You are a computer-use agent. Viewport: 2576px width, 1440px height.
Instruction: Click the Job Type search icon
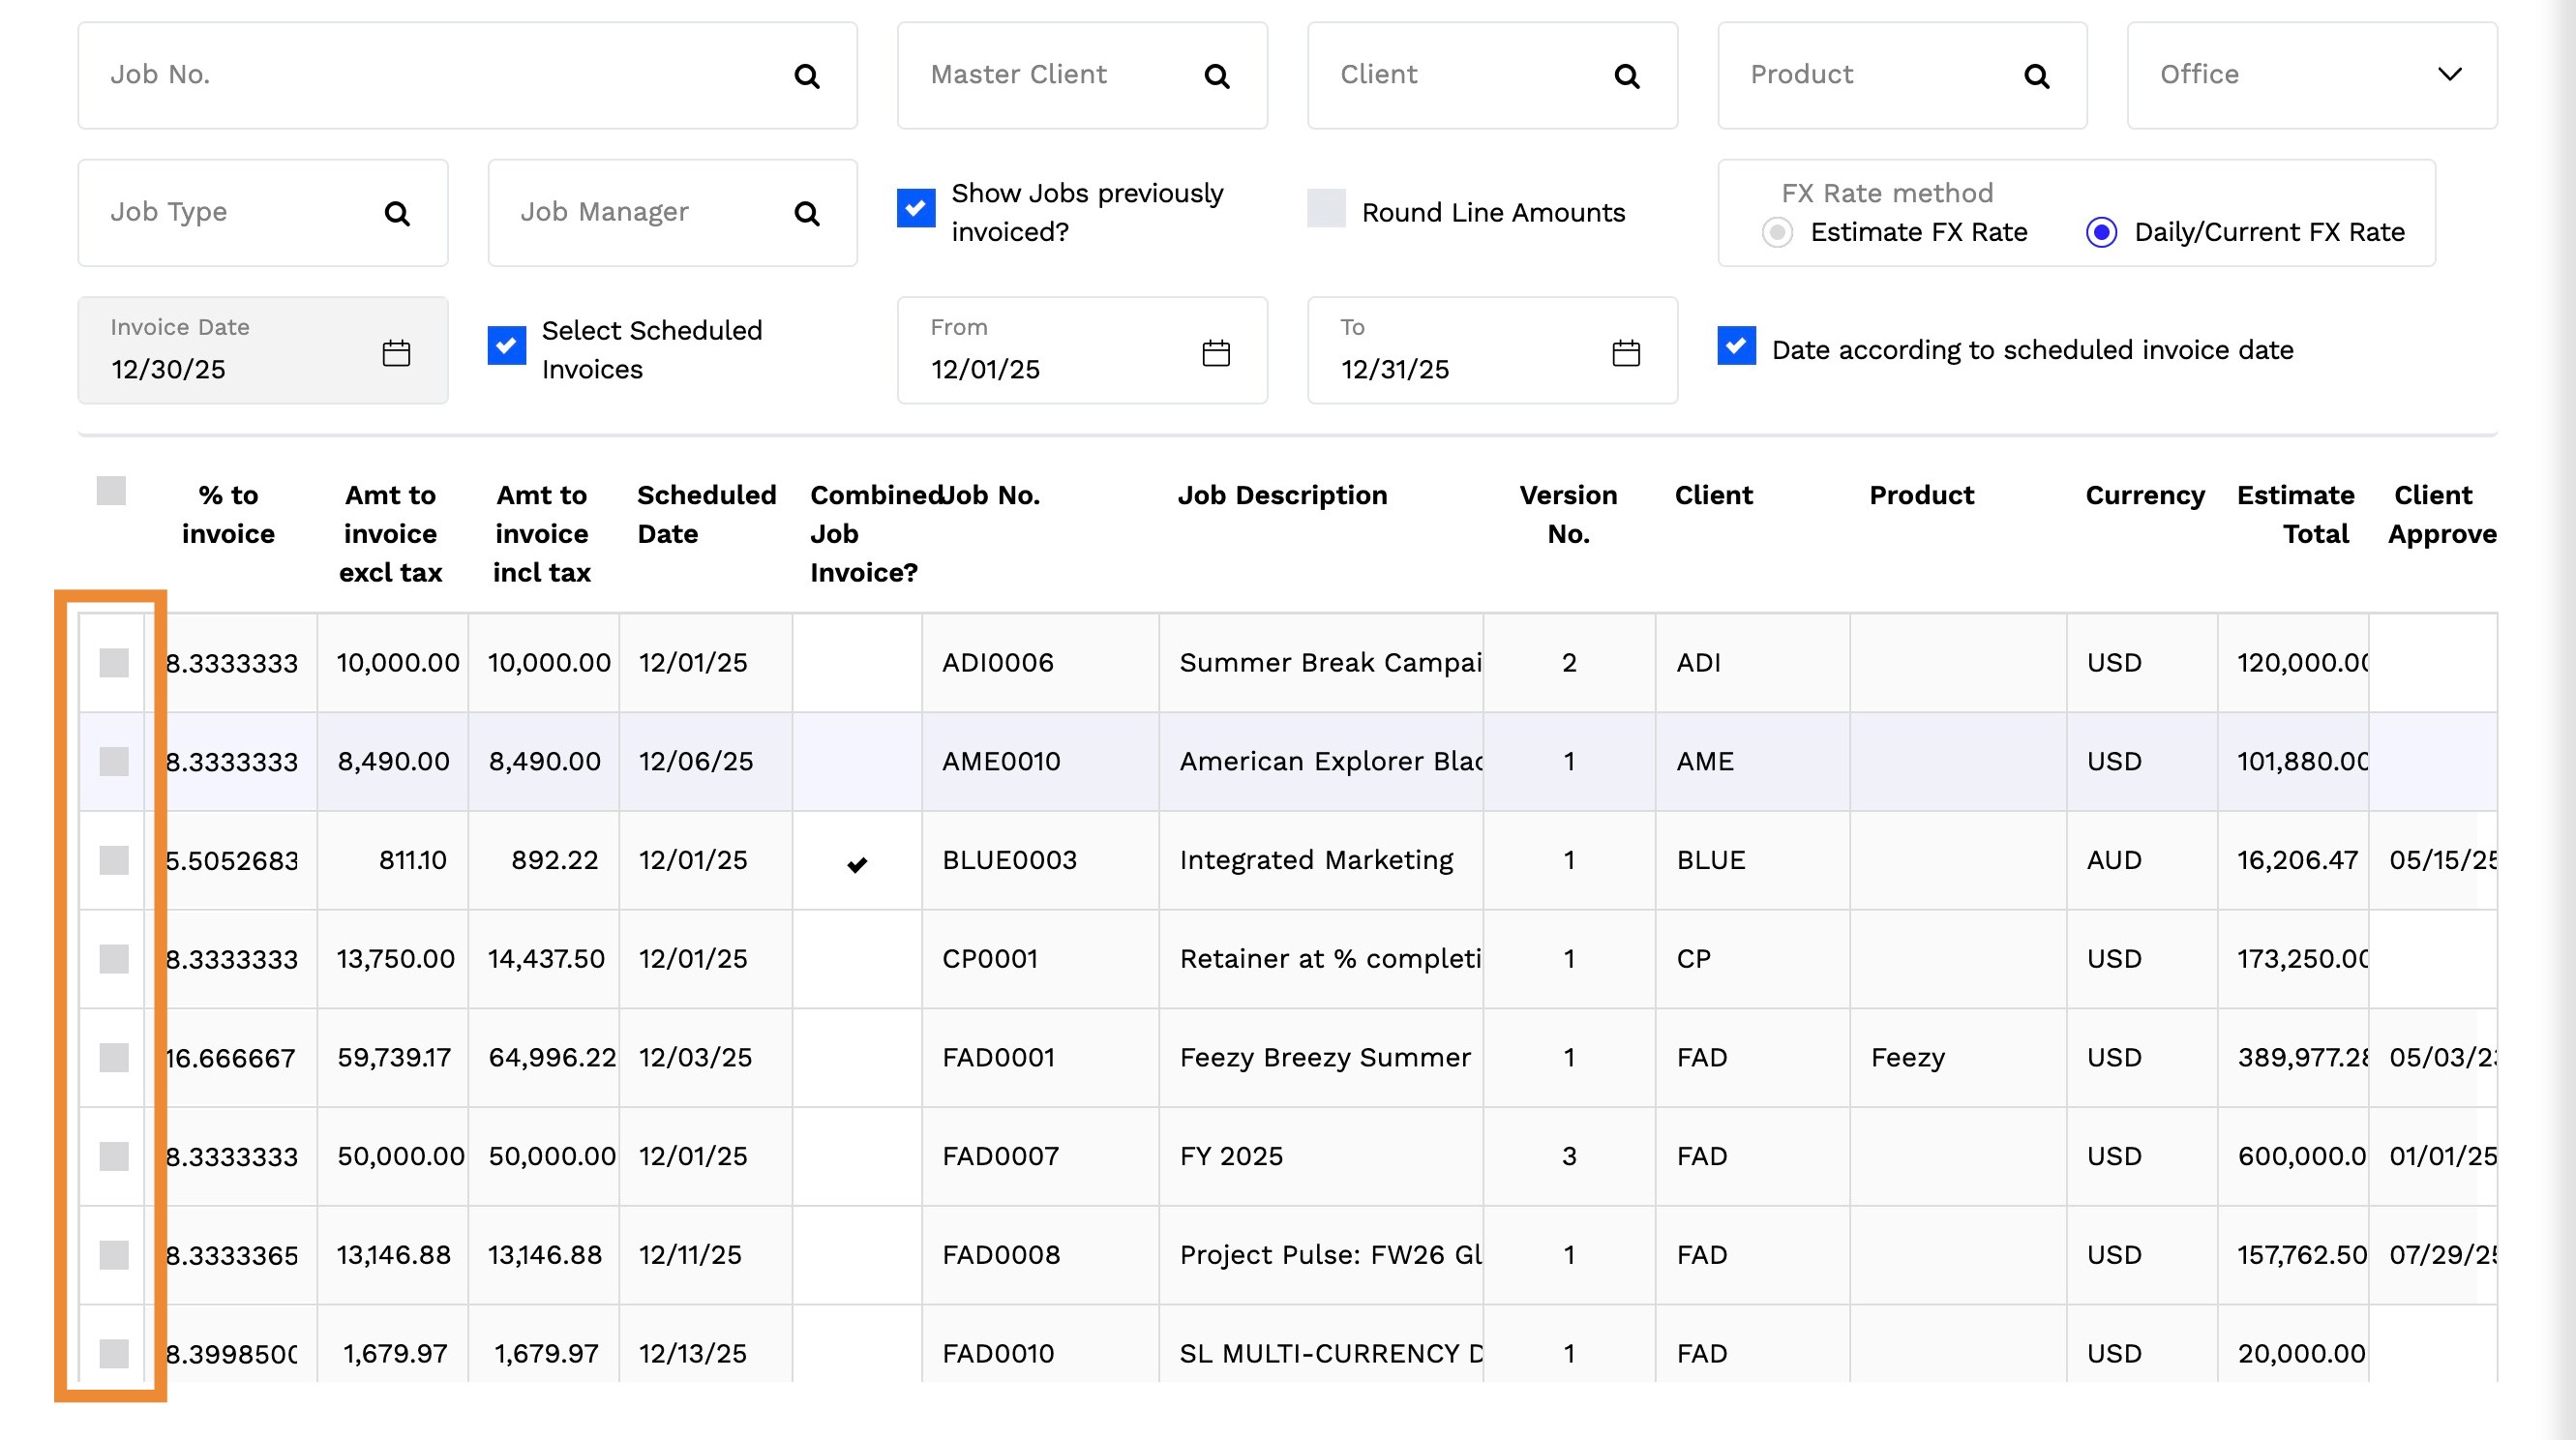397,213
